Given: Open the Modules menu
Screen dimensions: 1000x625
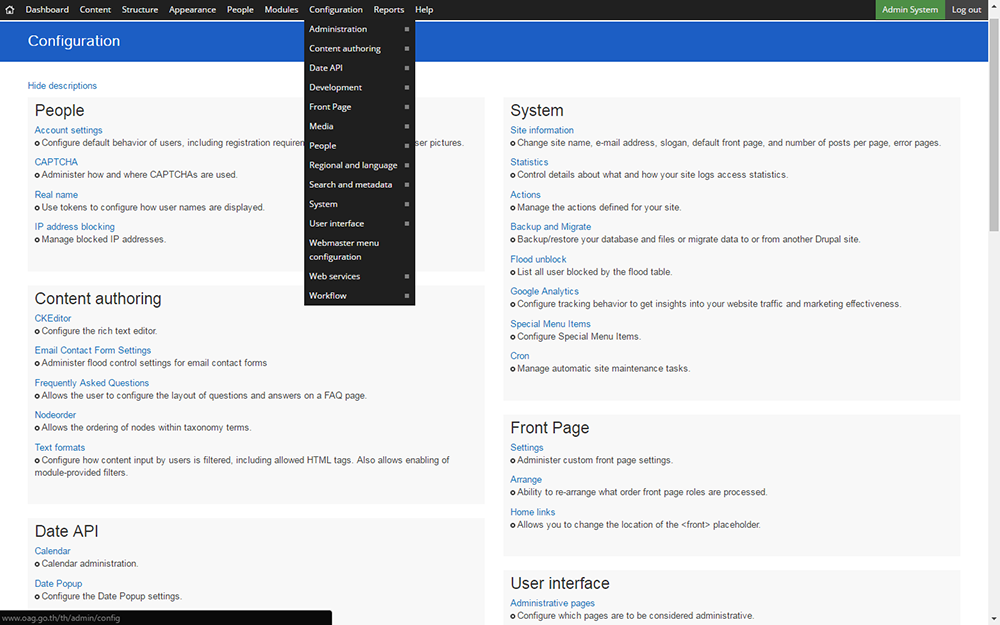Looking at the screenshot, I should [281, 9].
